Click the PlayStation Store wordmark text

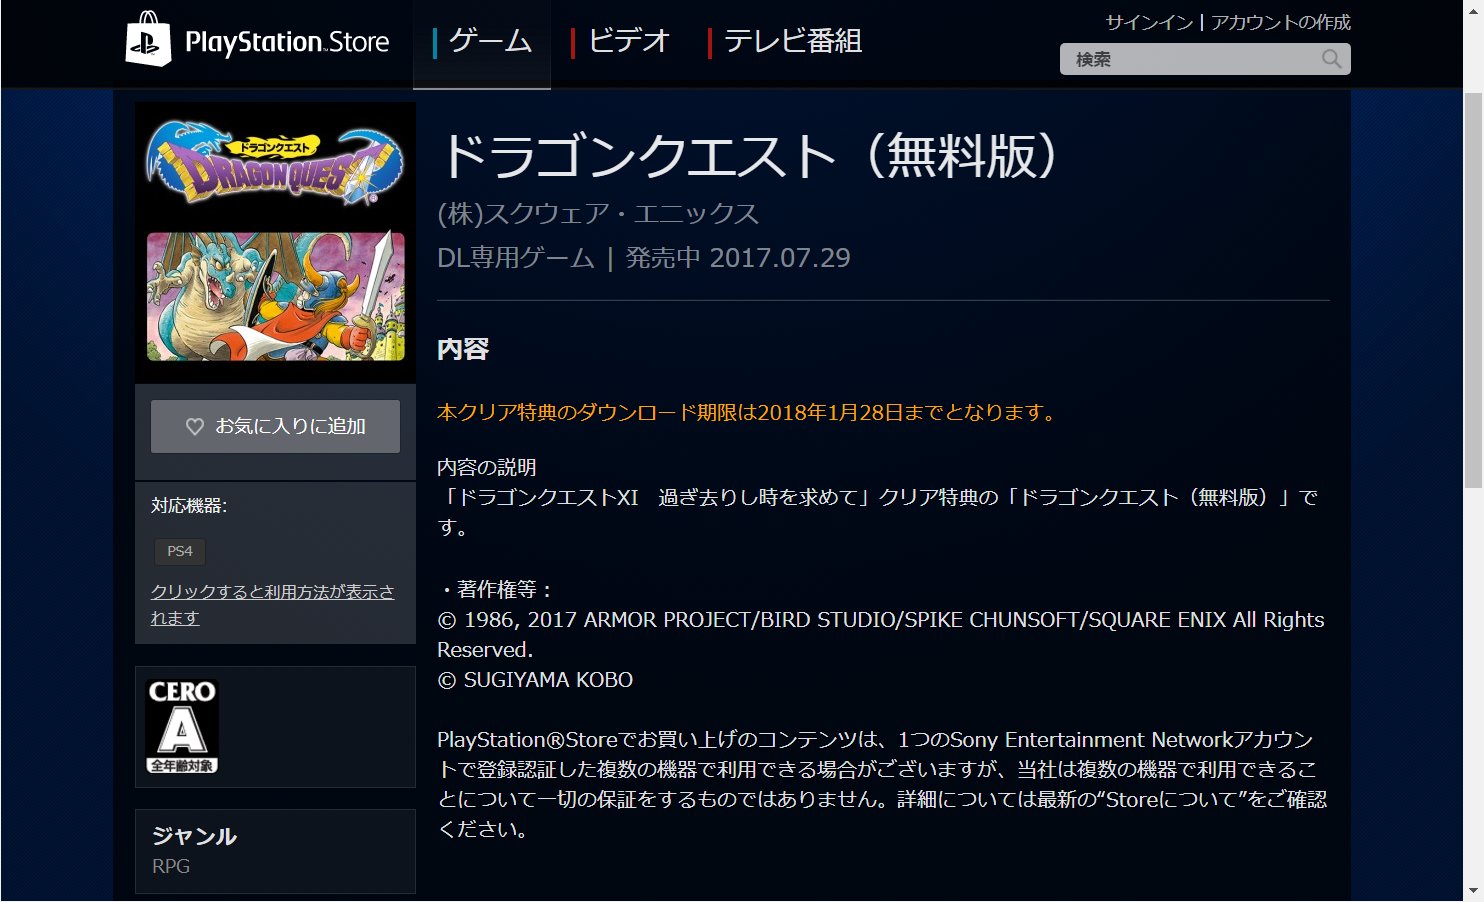tap(287, 42)
